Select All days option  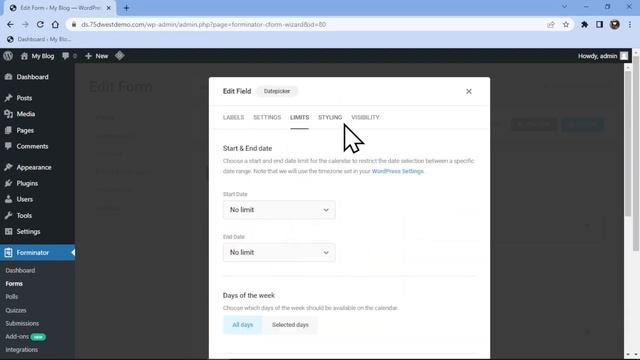pos(242,325)
